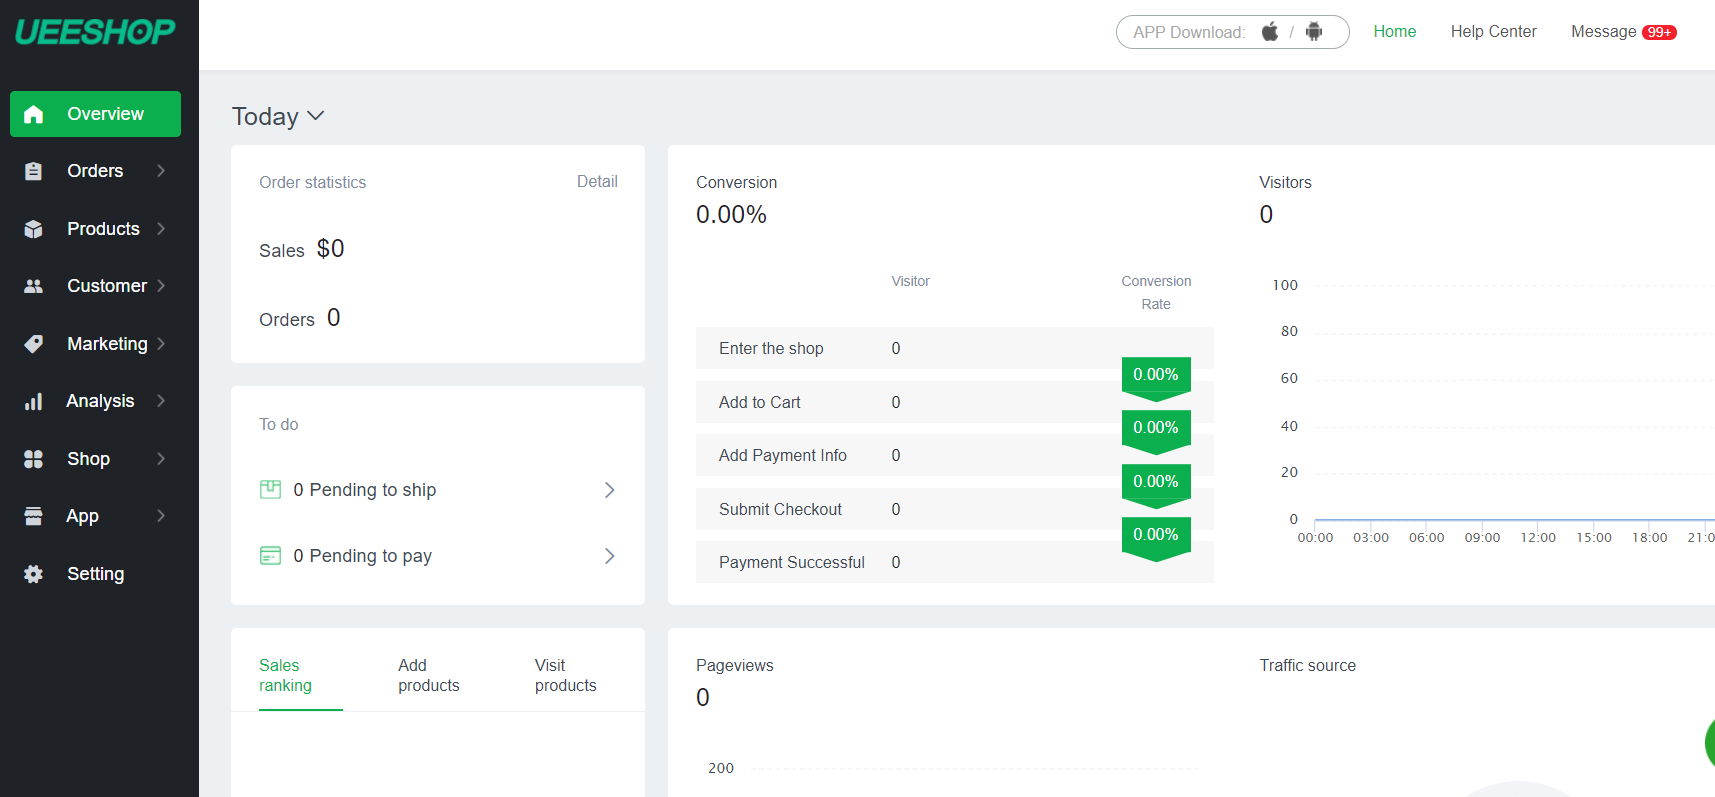Click the Android app download icon

[1314, 32]
